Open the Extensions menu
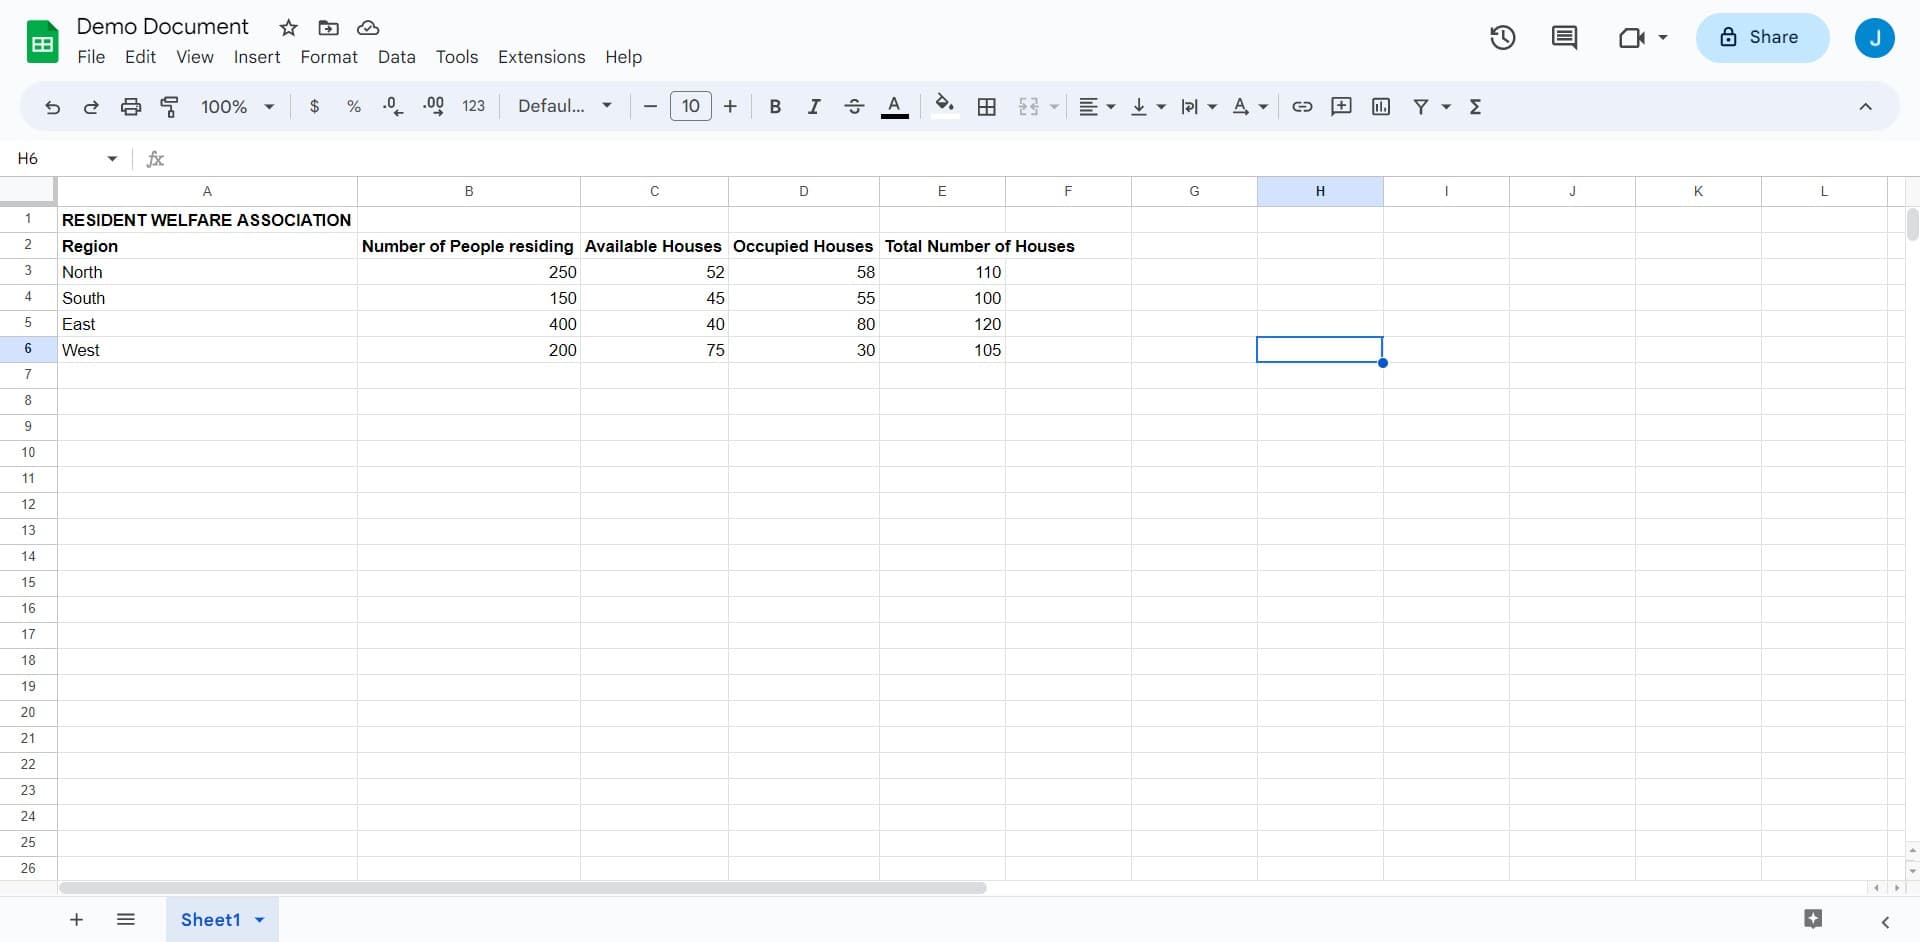The width and height of the screenshot is (1920, 942). (x=541, y=57)
